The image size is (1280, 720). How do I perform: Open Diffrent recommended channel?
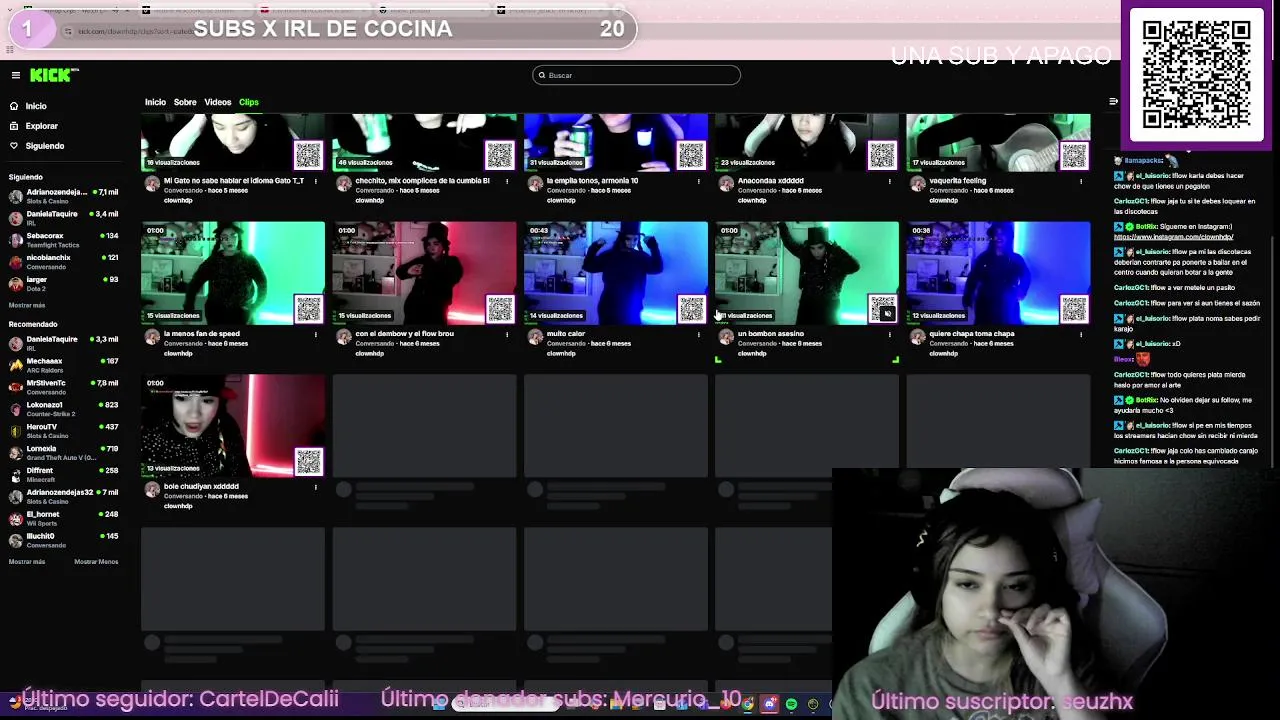click(64, 474)
